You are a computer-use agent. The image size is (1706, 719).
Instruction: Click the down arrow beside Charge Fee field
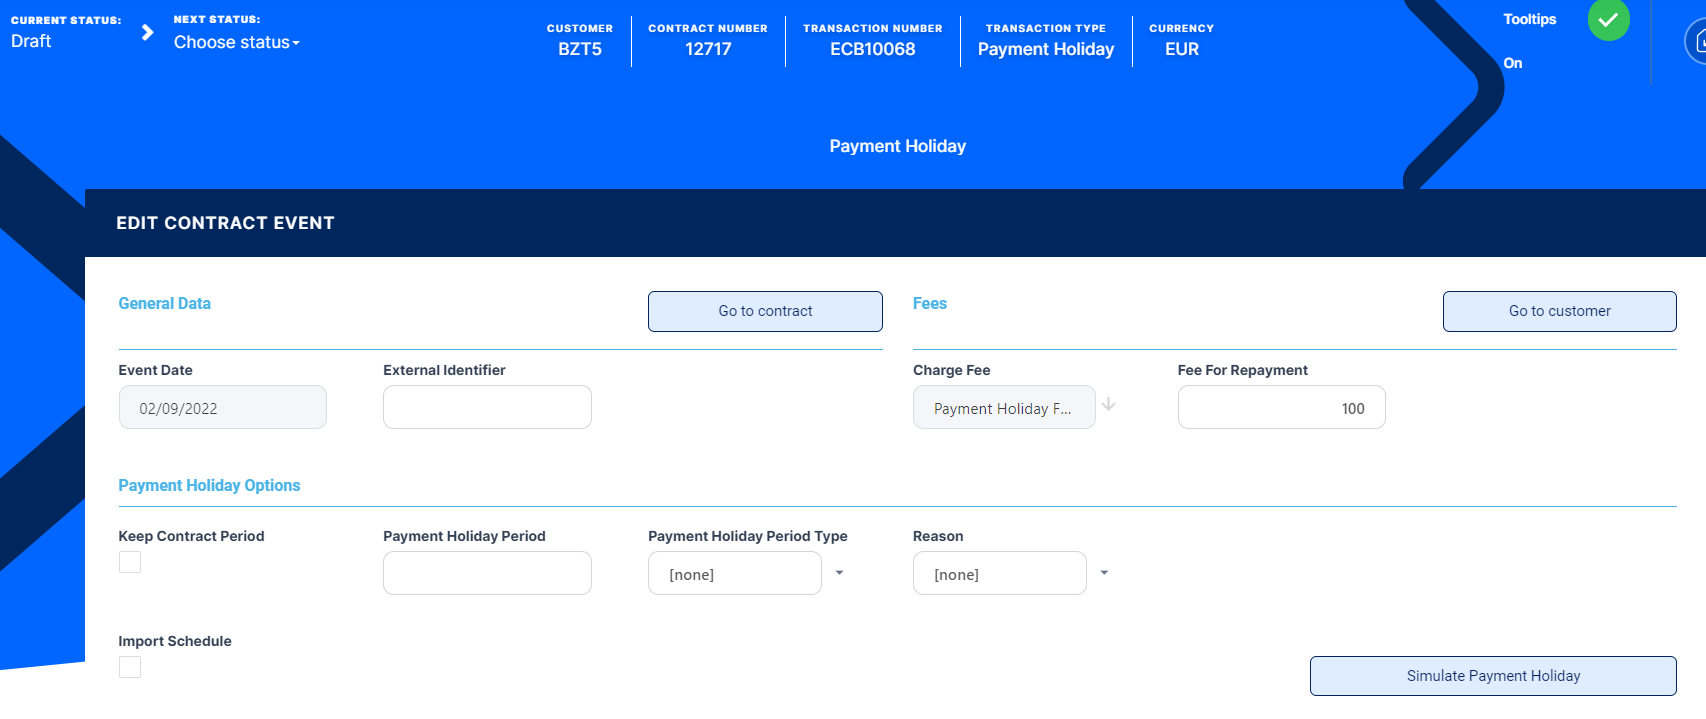click(1108, 405)
